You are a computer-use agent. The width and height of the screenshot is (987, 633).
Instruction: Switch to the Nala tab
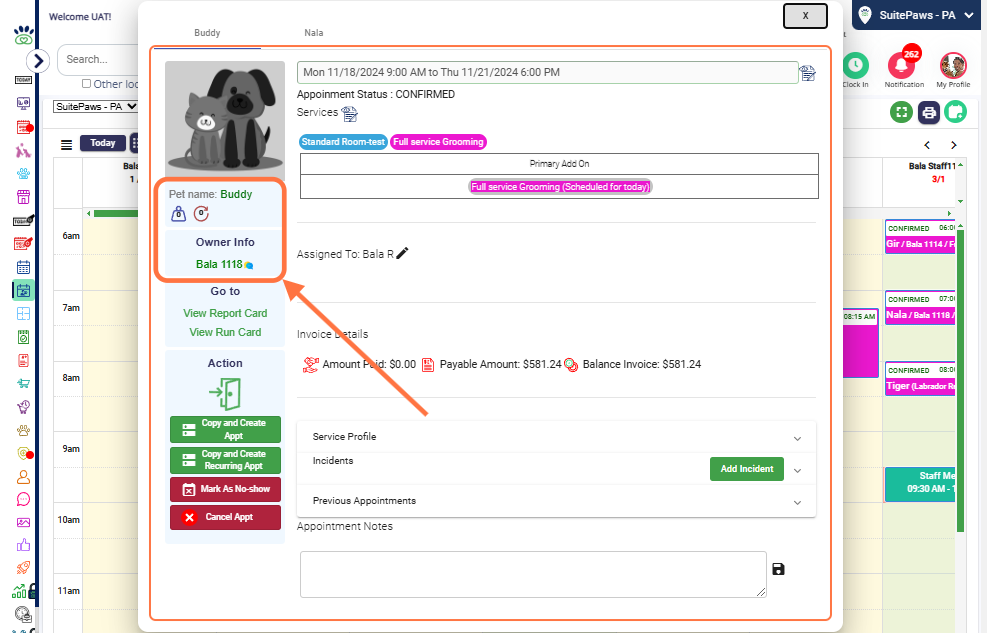(313, 33)
